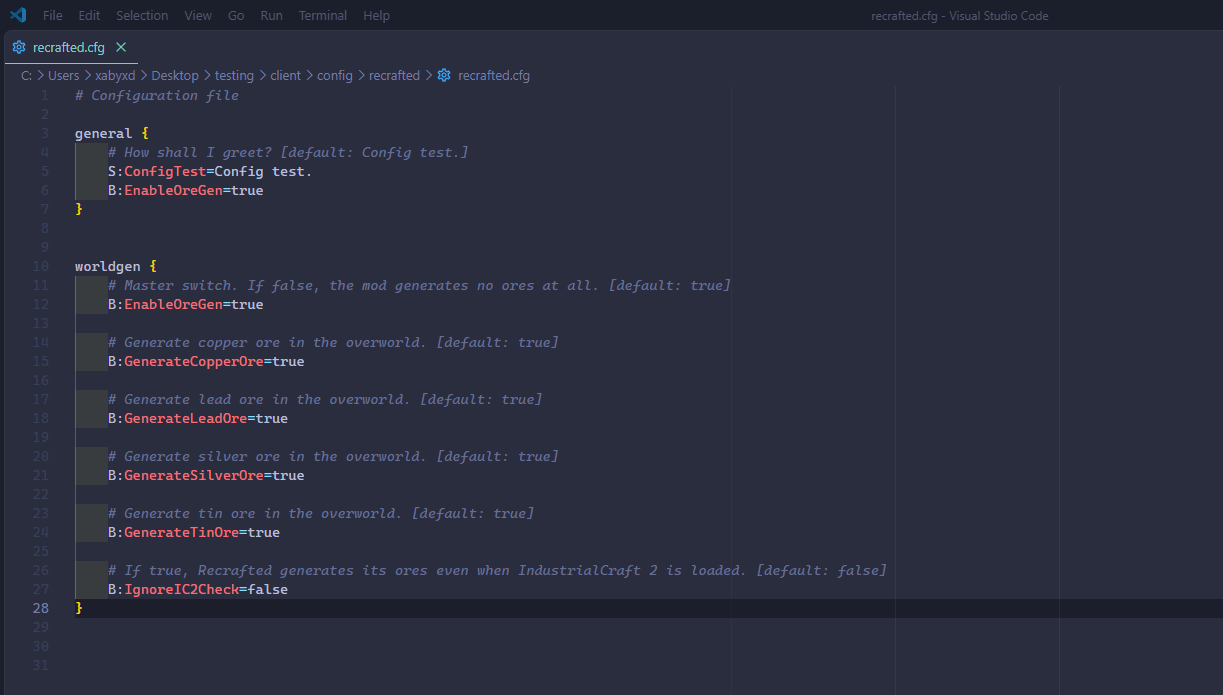The image size is (1223, 695).
Task: Open the Users breadcrumb segment
Action: click(x=64, y=75)
